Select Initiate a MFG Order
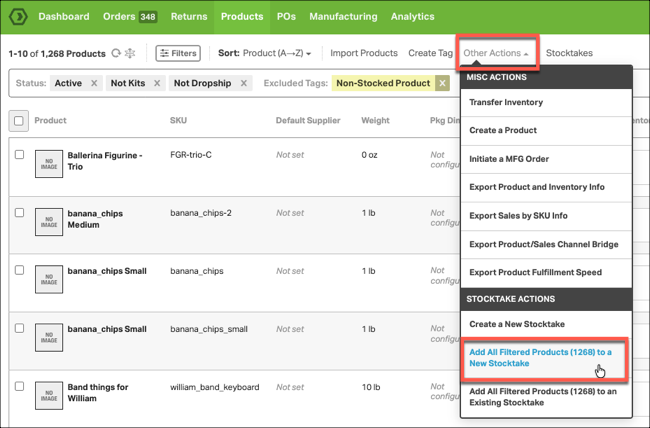Viewport: 650px width, 428px height. pyautogui.click(x=546, y=159)
